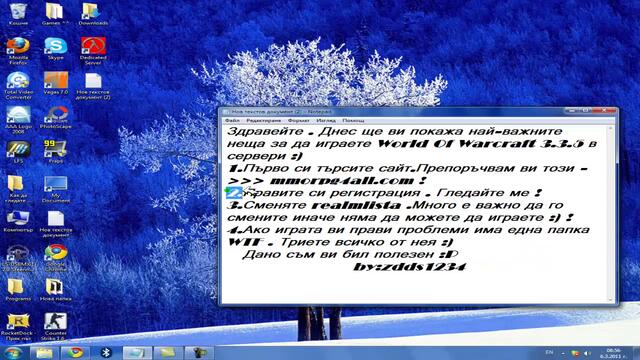Launch Skype from desktop shortcut

[x=56, y=49]
